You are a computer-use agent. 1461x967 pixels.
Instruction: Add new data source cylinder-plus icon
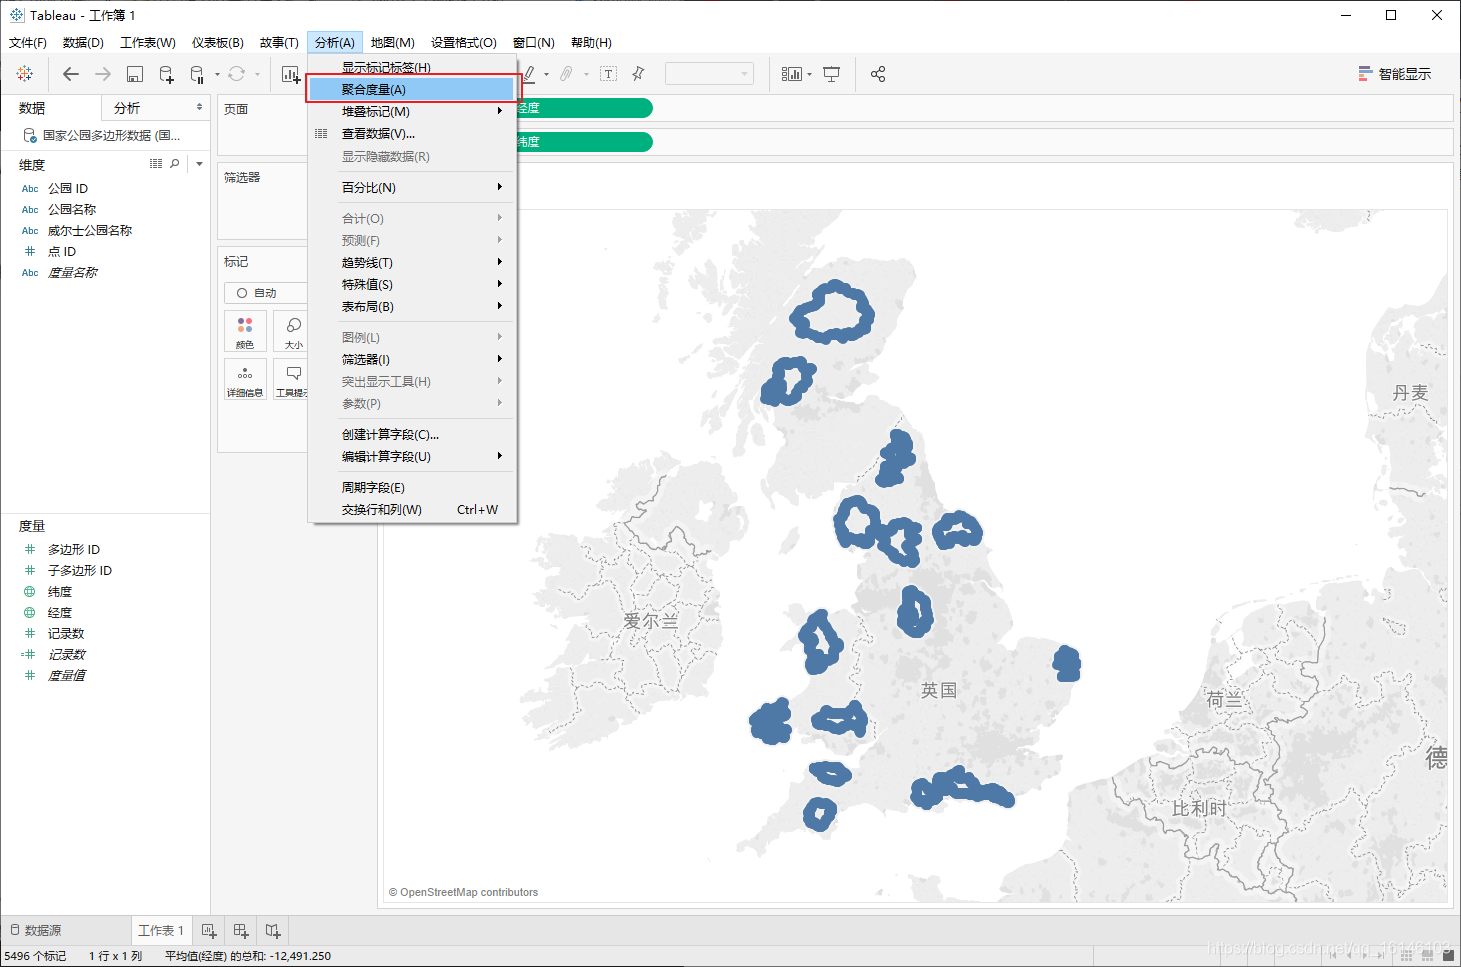click(x=167, y=74)
